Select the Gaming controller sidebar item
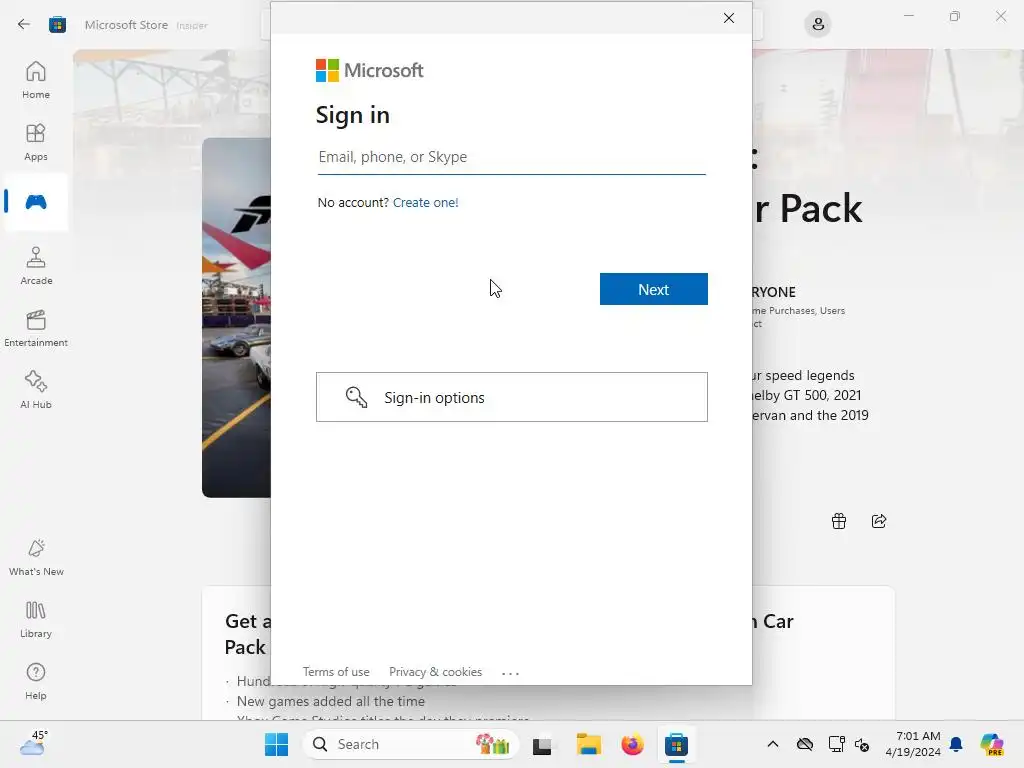This screenshot has width=1024, height=768. (x=36, y=202)
